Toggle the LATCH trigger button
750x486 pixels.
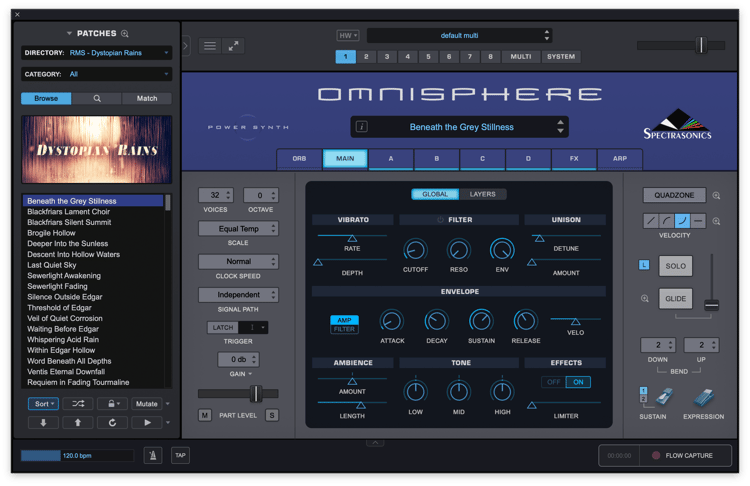[223, 327]
